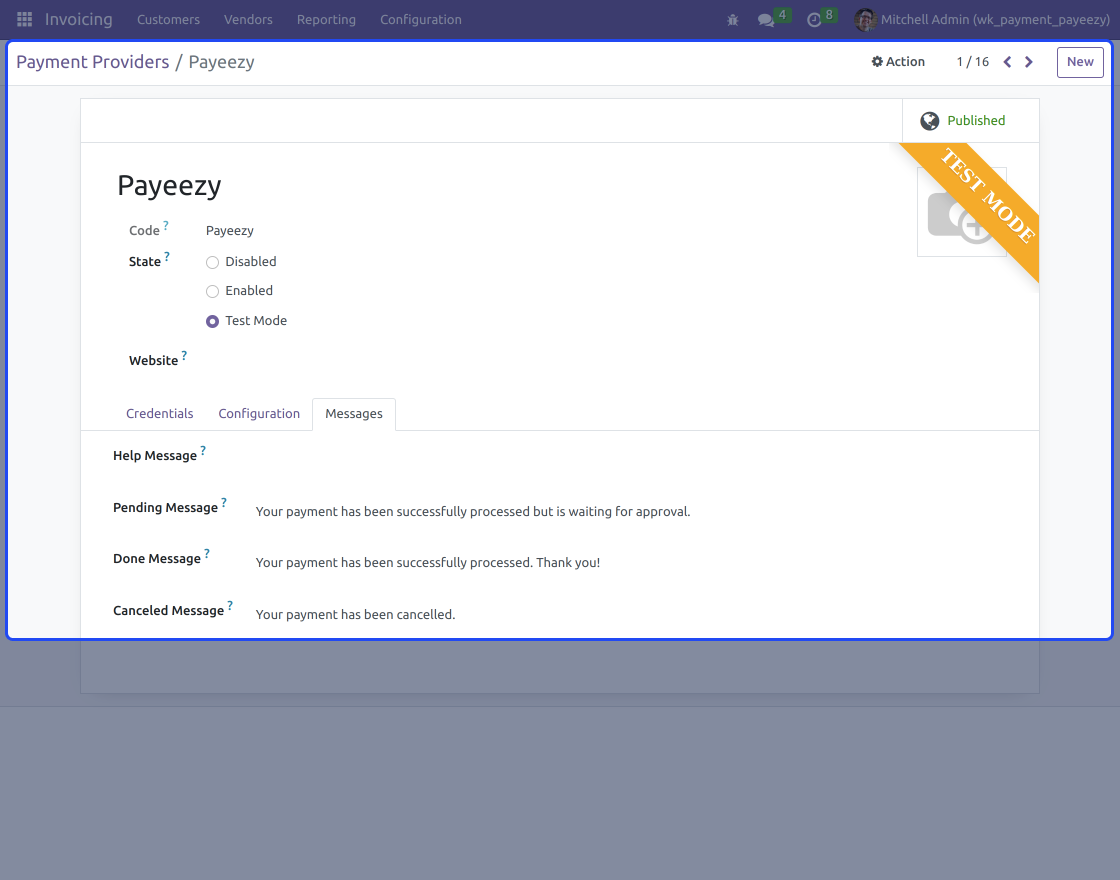
Task: Click the Payeezy code value
Action: (229, 231)
